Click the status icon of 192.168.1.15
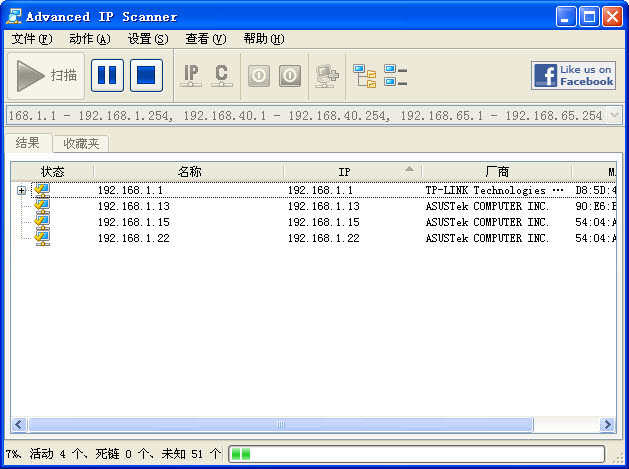This screenshot has height=469, width=629. click(x=42, y=222)
